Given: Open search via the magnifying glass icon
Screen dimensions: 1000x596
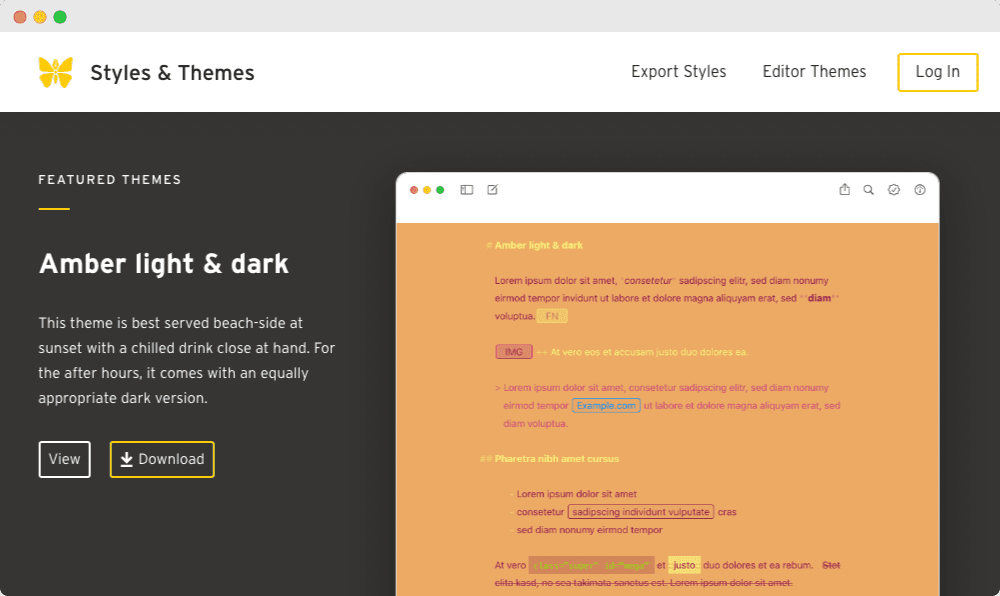Looking at the screenshot, I should point(869,189).
